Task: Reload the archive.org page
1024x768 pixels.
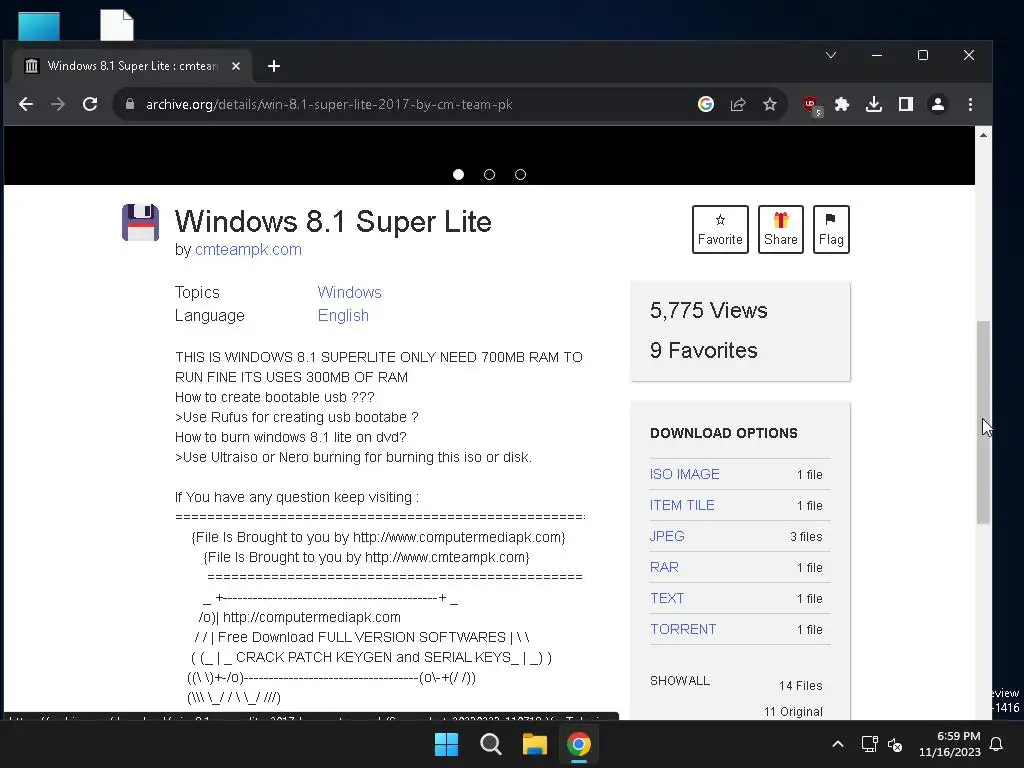Action: pyautogui.click(x=90, y=104)
